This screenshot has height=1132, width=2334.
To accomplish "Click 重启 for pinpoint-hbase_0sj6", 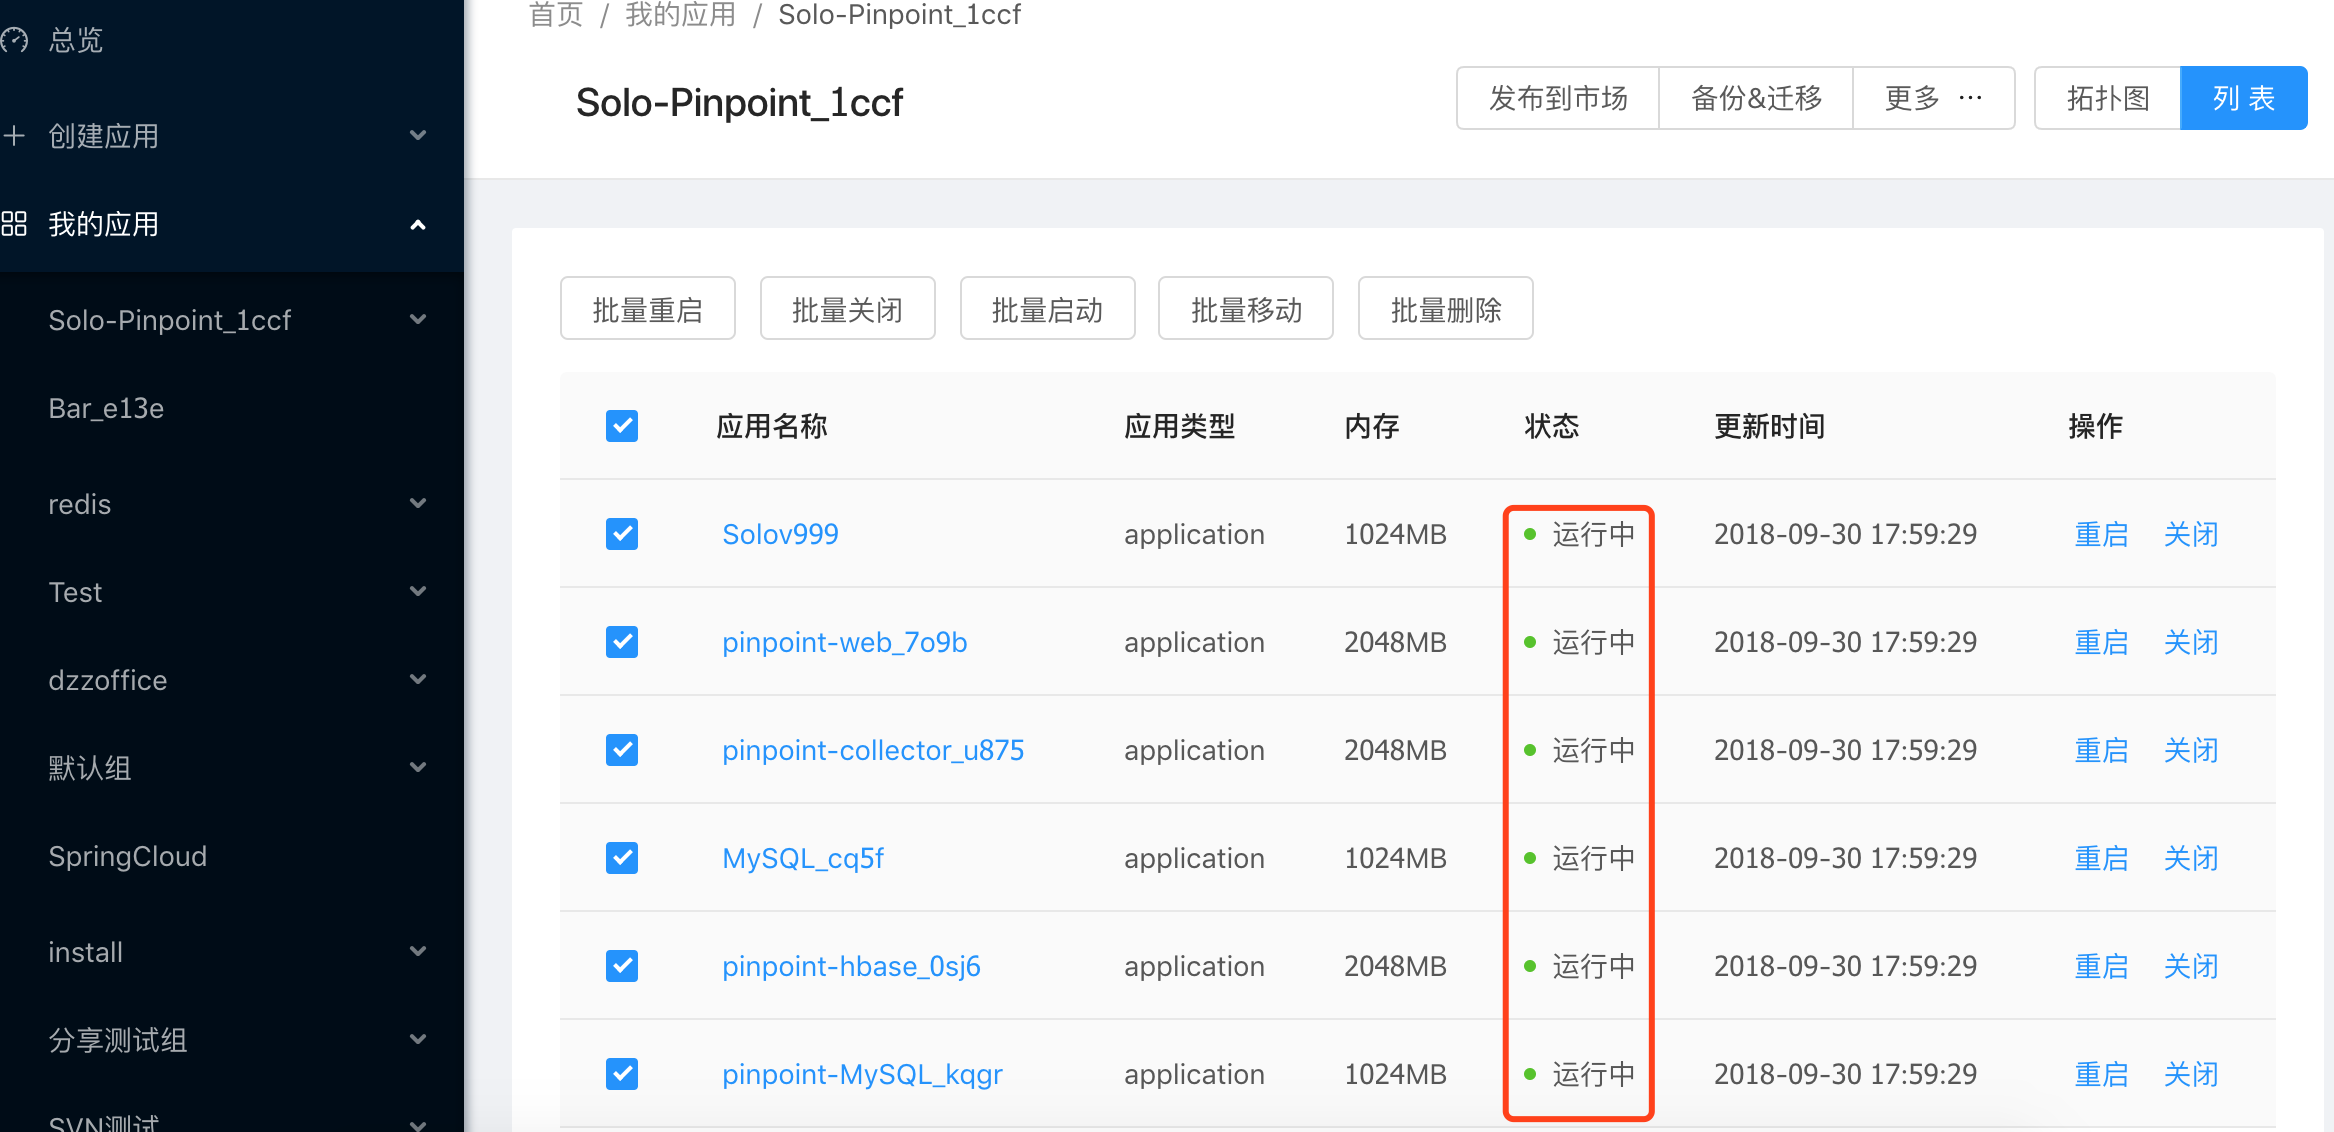I will pyautogui.click(x=2101, y=966).
